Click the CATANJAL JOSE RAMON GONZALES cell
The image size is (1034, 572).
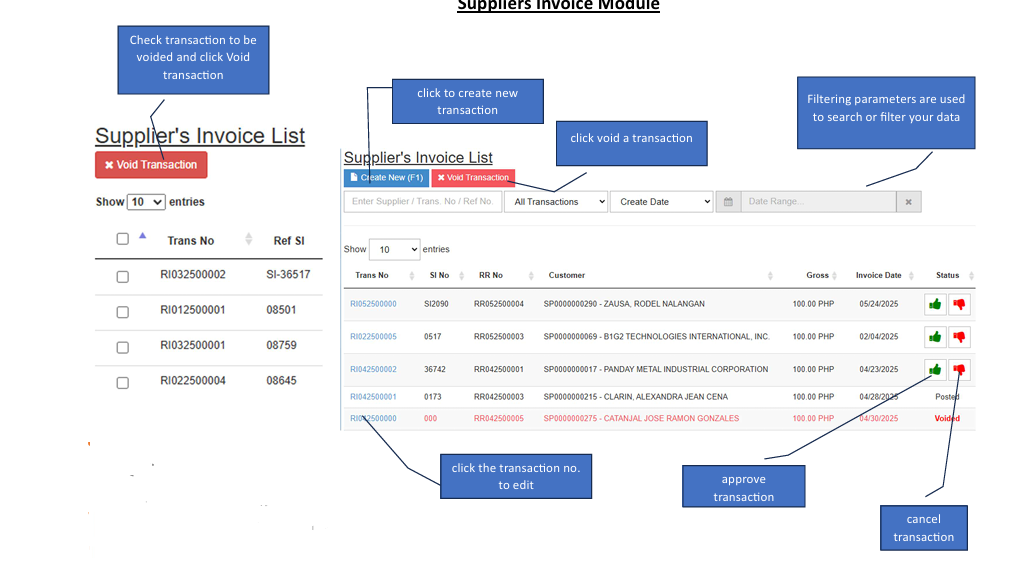click(x=641, y=418)
